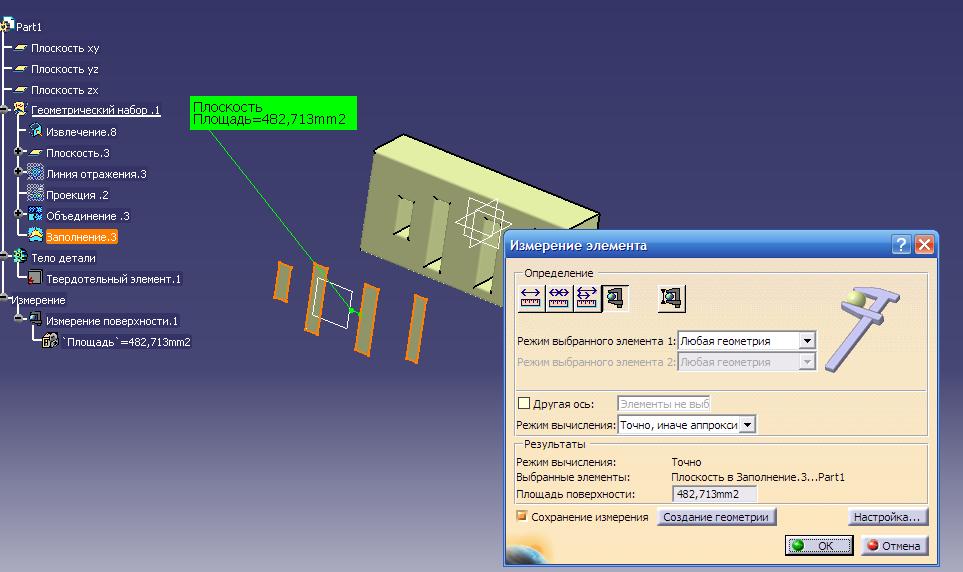This screenshot has width=963, height=572.
Task: Collapse the Тело детали node
Action: coord(4,257)
